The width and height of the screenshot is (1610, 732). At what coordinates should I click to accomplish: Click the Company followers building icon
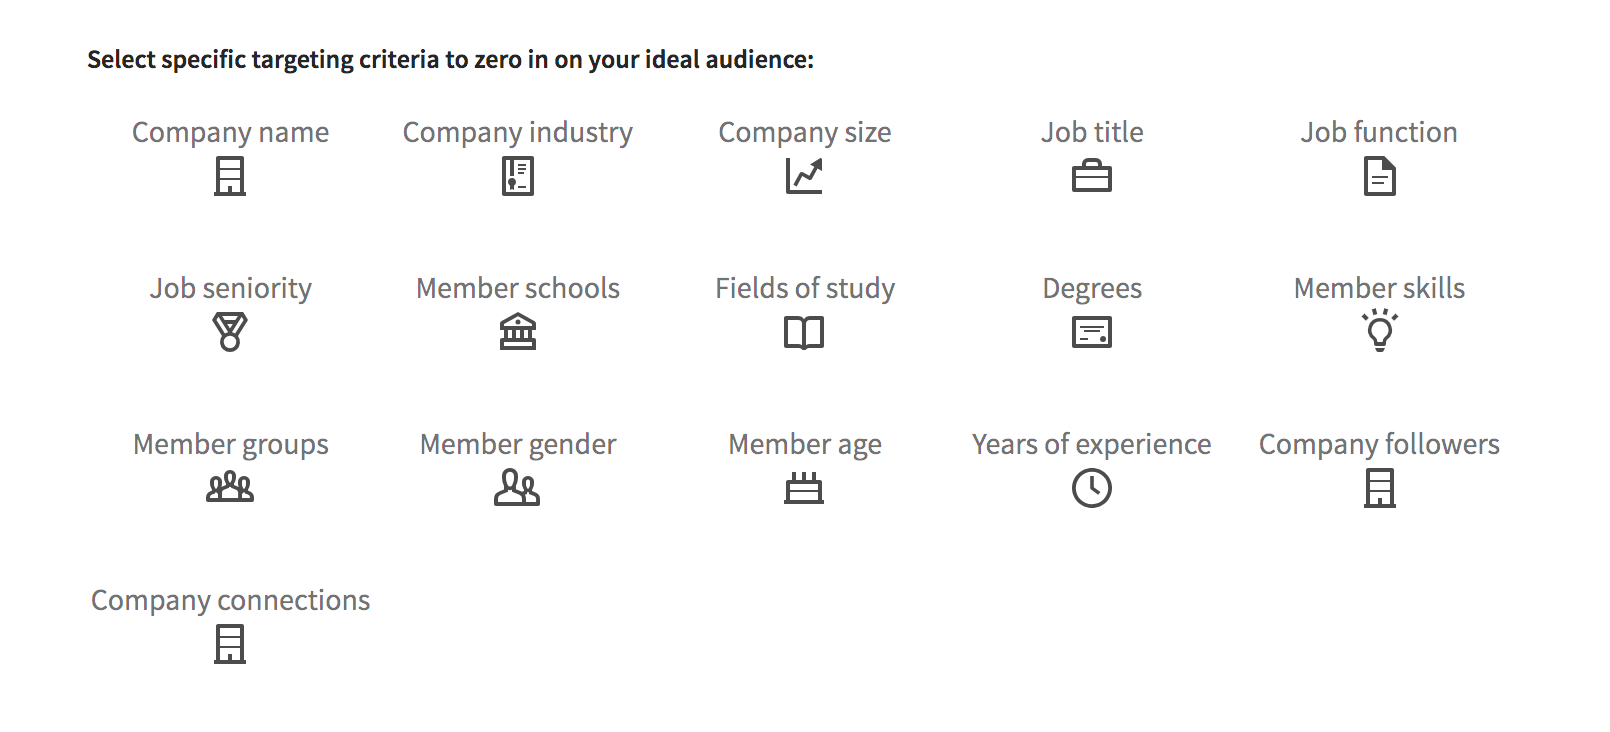(1379, 489)
